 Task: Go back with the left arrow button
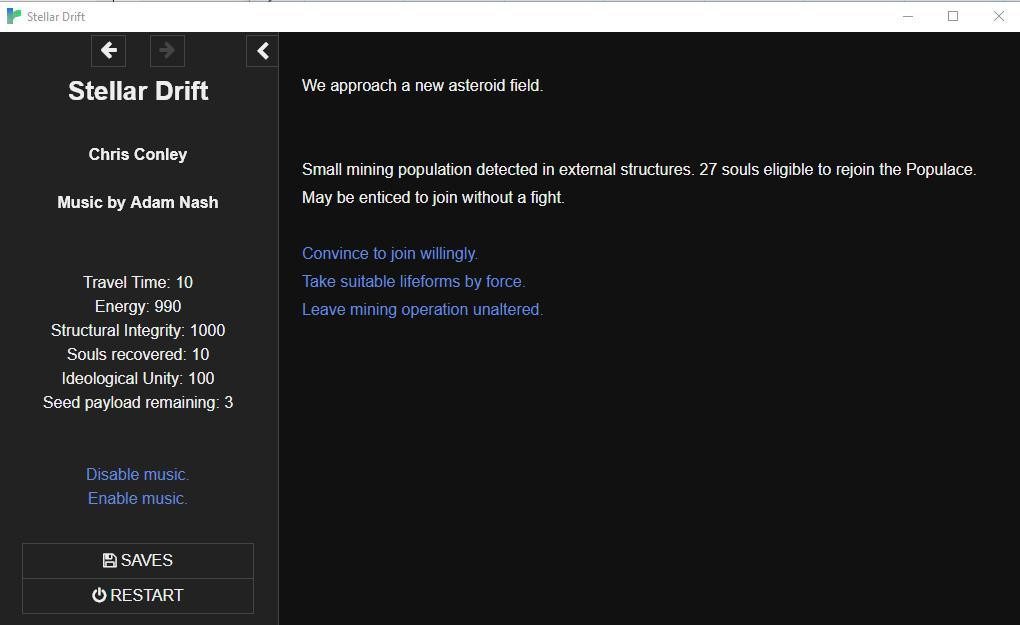tap(109, 51)
